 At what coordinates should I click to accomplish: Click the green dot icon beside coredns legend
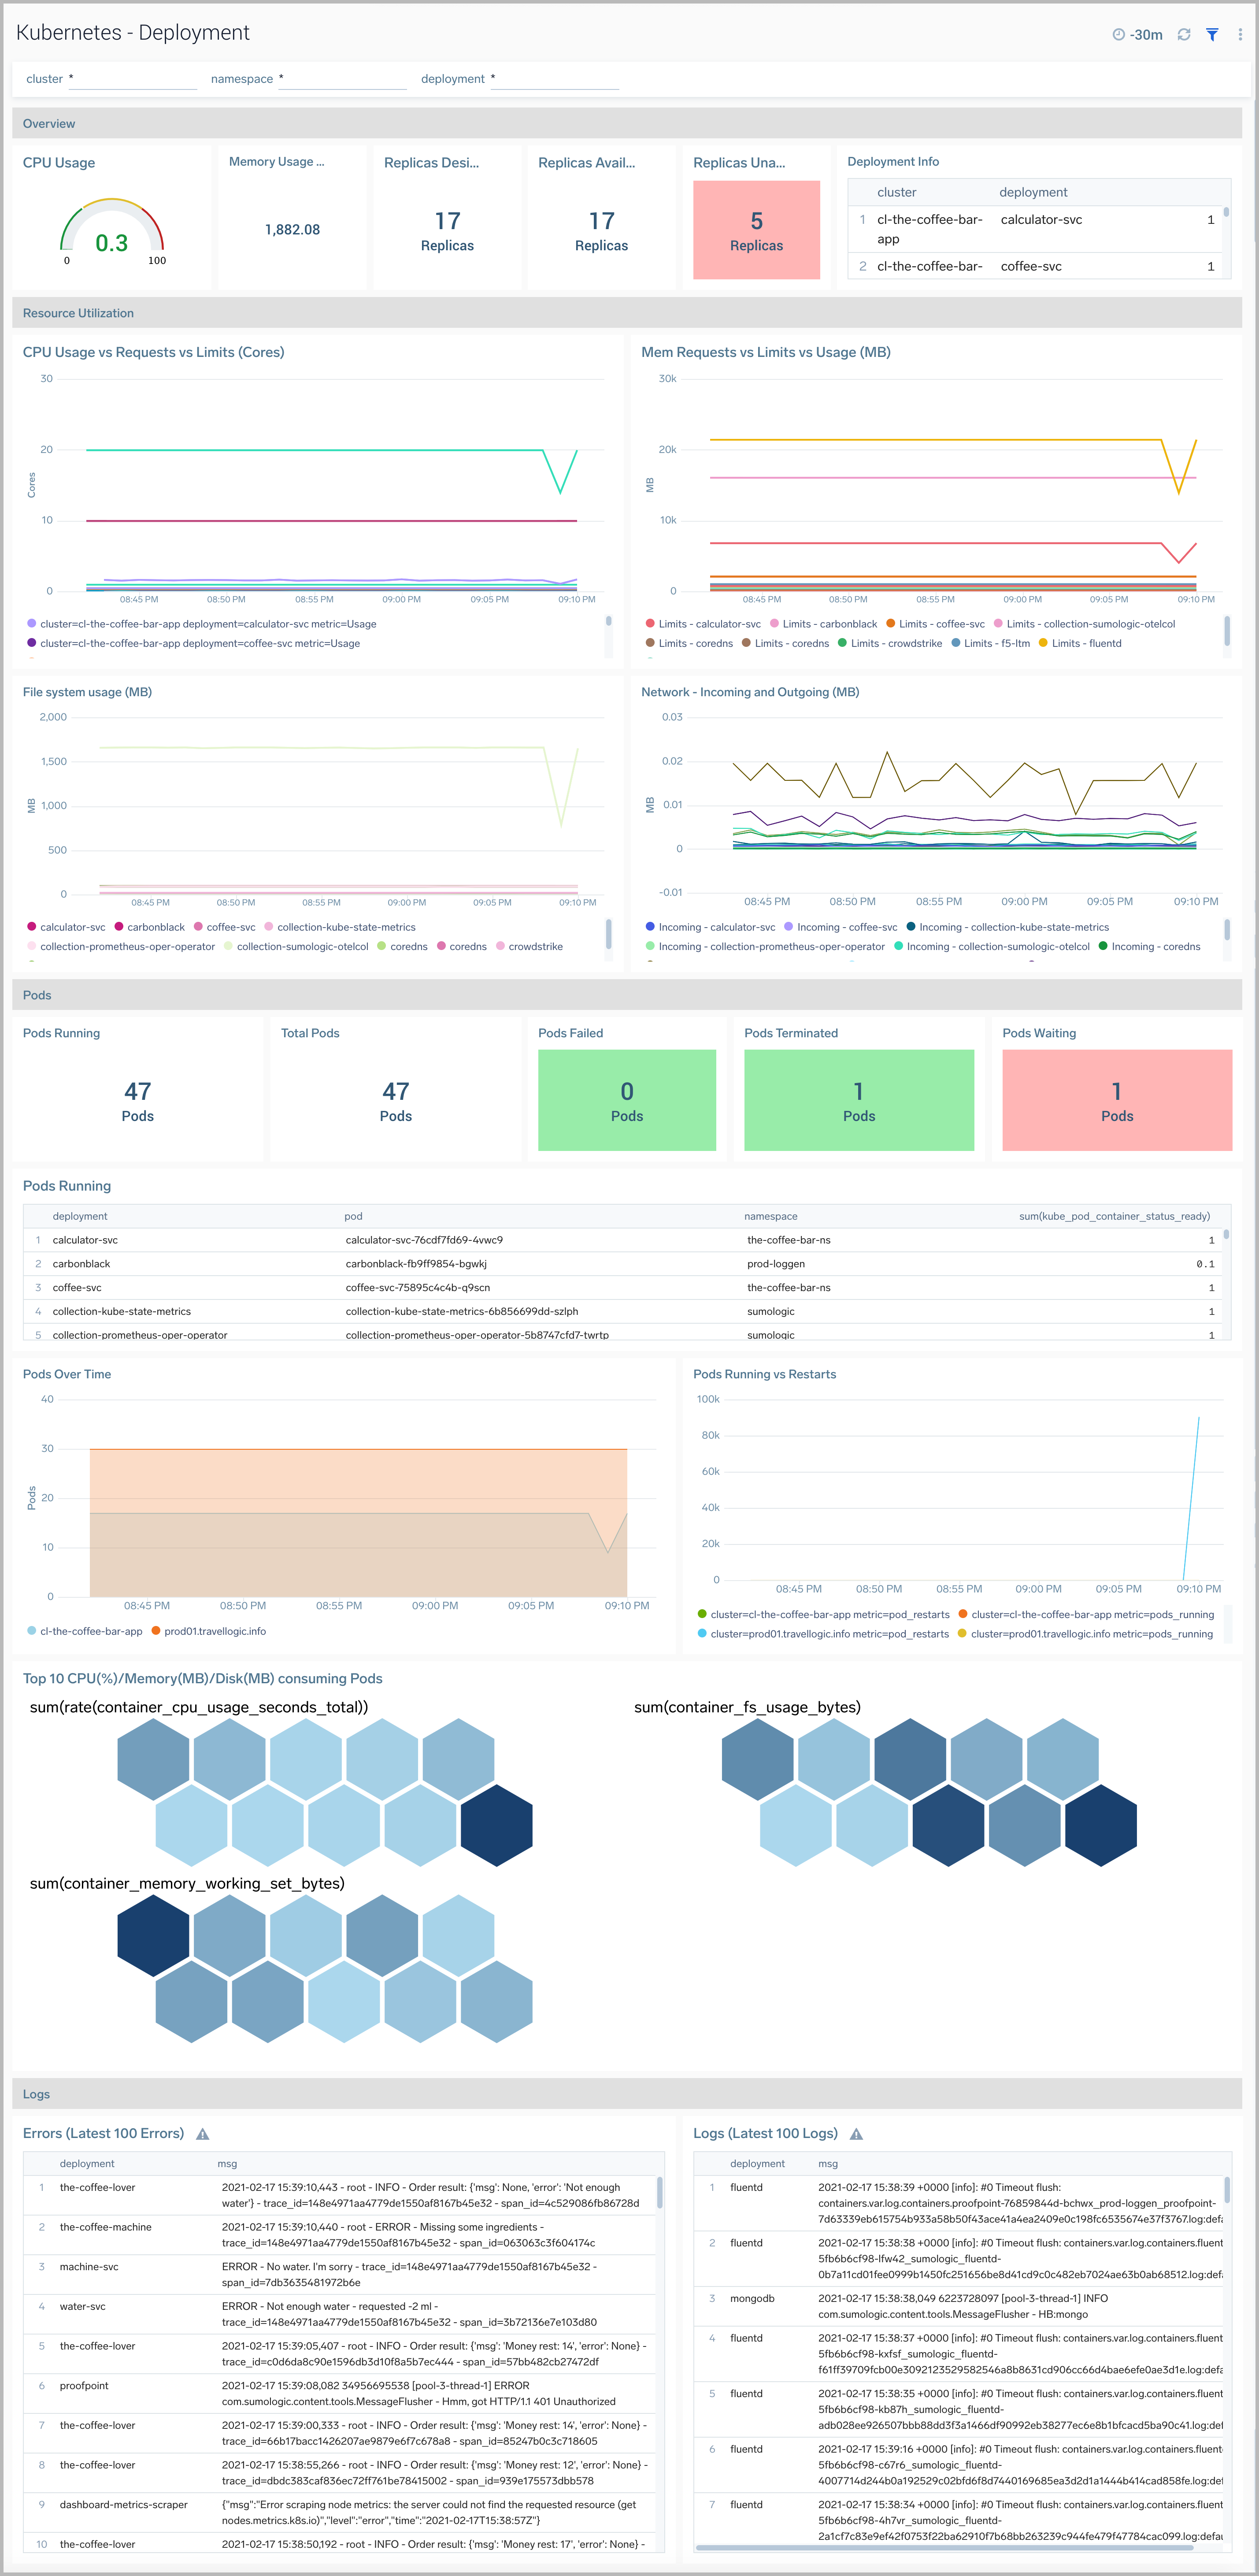click(x=381, y=946)
